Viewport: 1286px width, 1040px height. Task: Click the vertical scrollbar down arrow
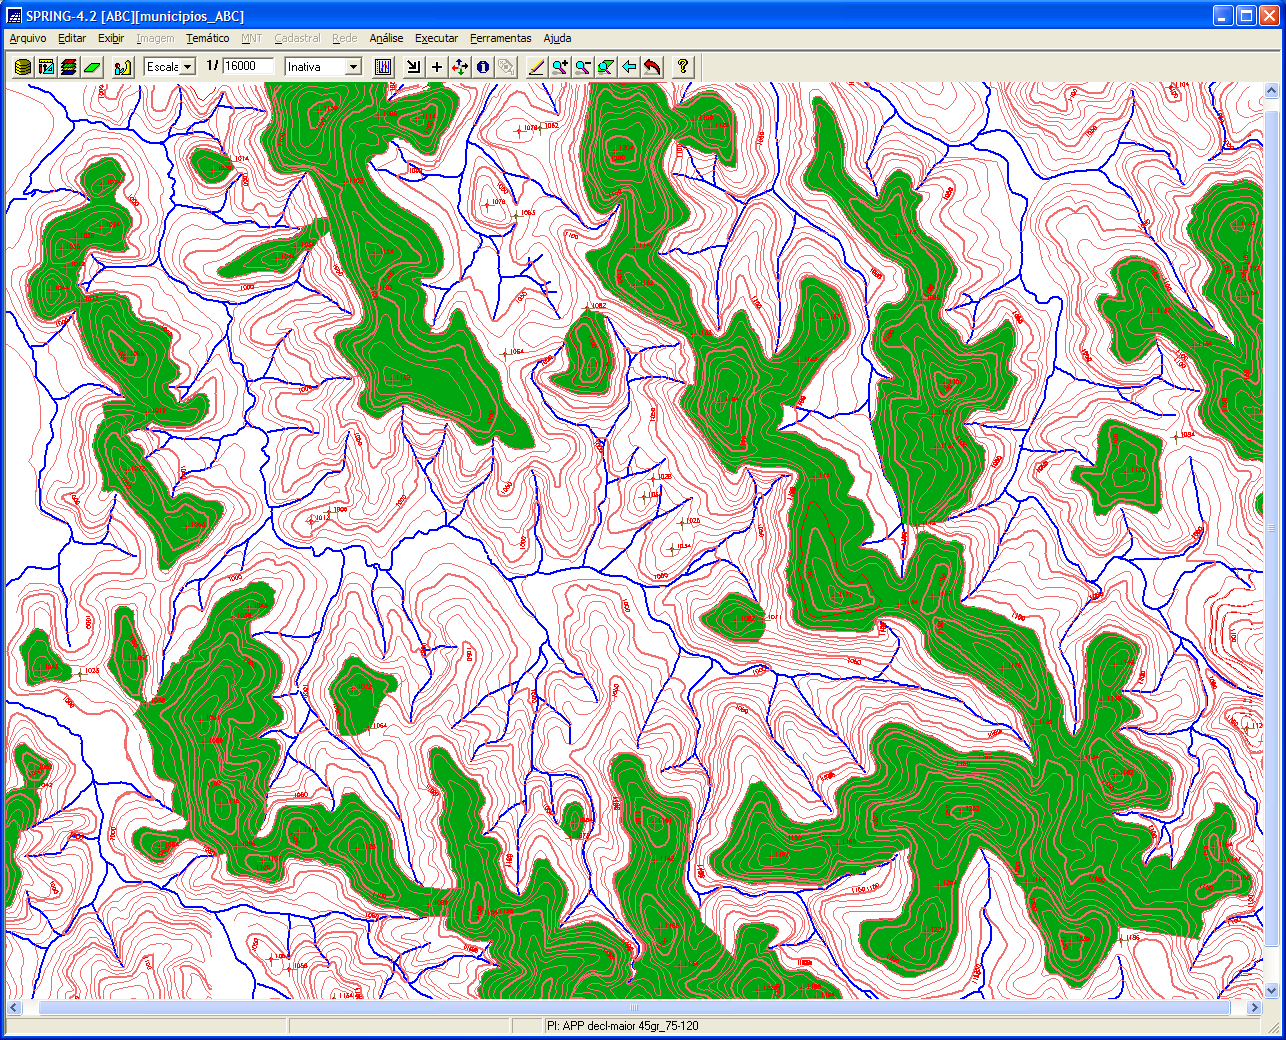1272,991
